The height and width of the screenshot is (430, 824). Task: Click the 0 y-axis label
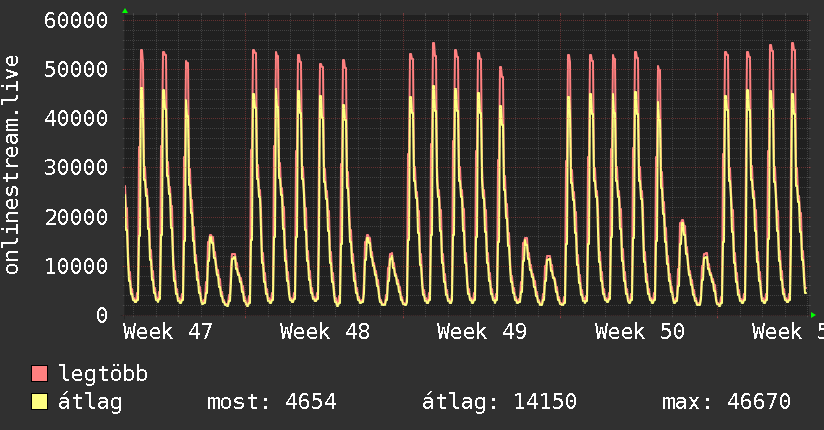pyautogui.click(x=102, y=315)
